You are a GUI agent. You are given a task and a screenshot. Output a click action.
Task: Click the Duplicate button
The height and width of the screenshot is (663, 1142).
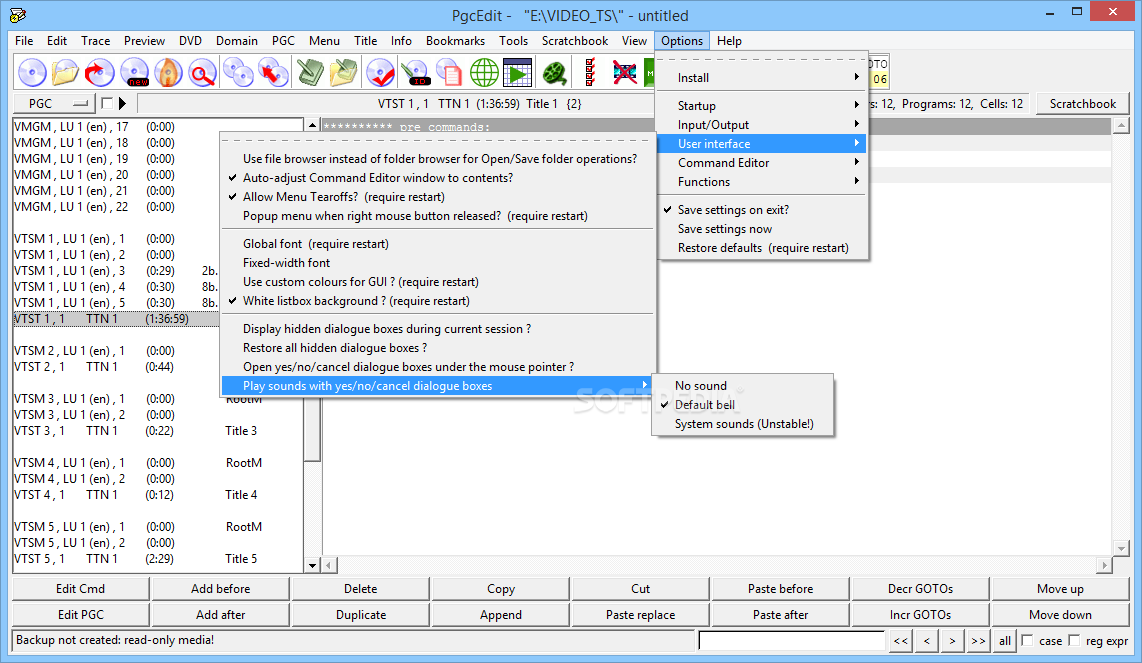coord(361,615)
